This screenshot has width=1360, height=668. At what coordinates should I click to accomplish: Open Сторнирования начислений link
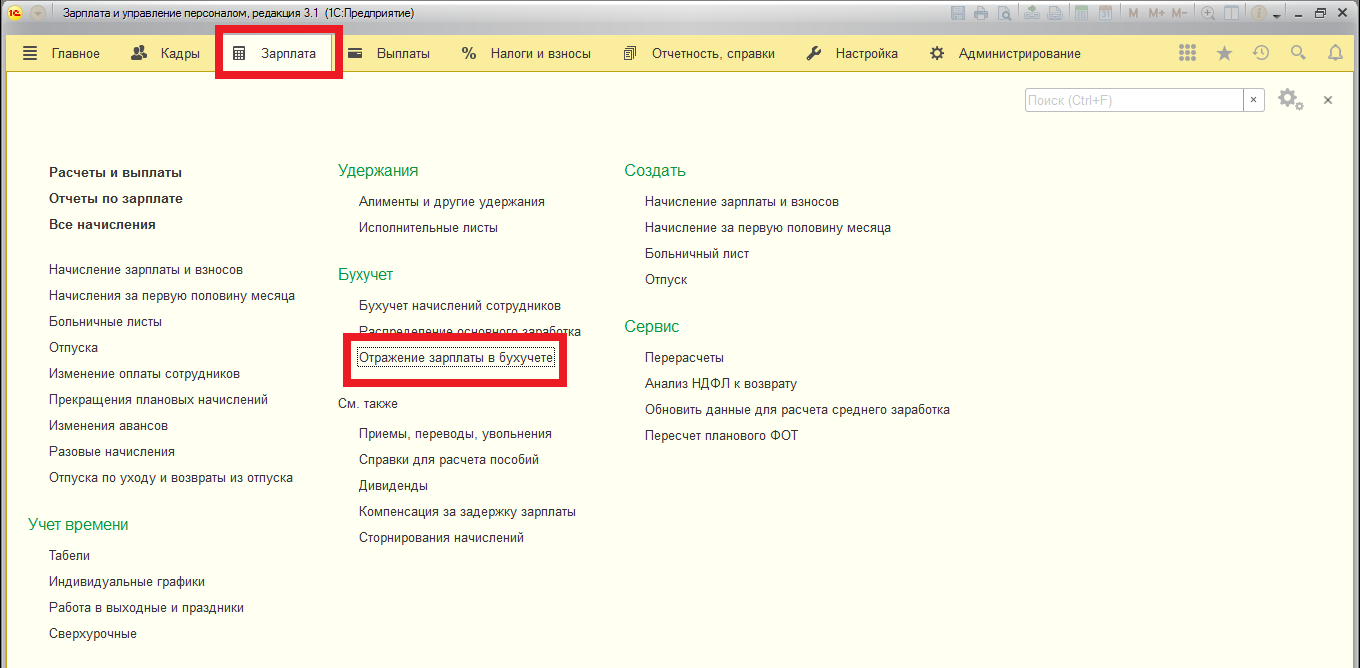[441, 538]
